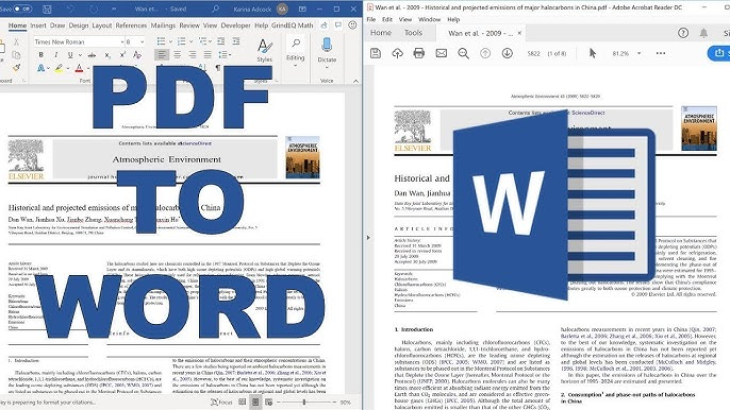
Task: Insert bulleted list
Action: click(x=161, y=41)
